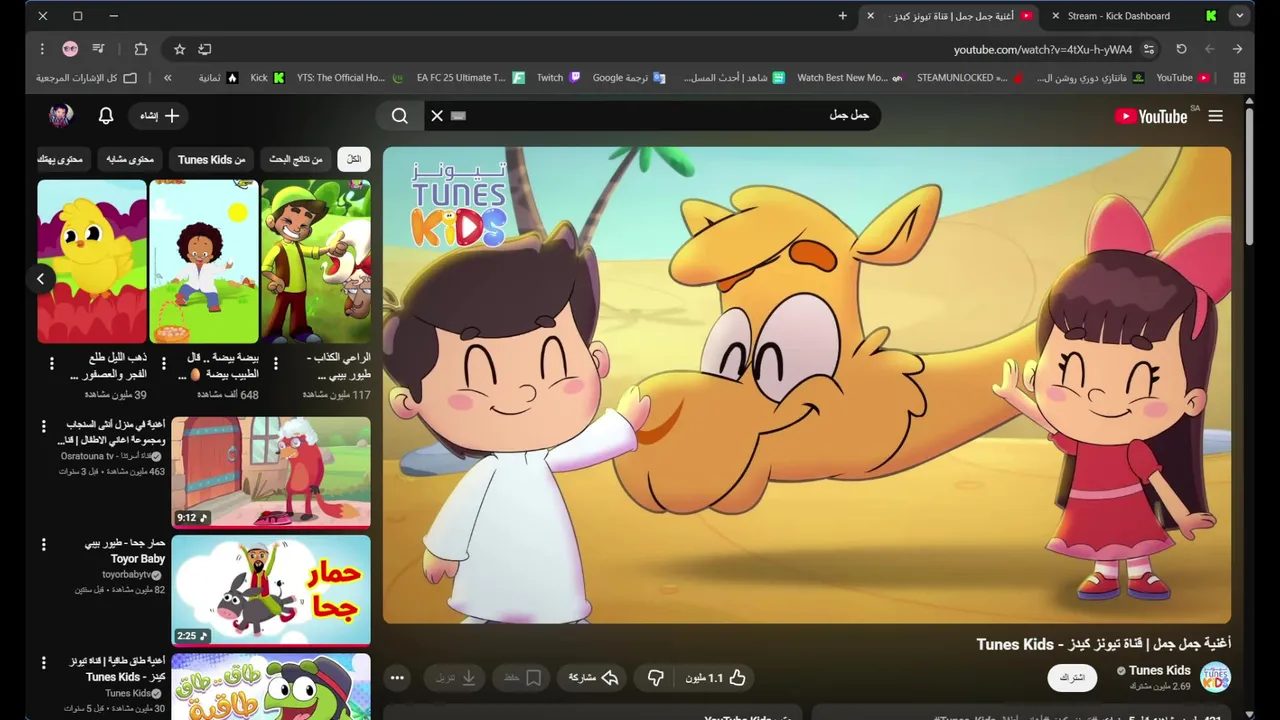Screen dimensions: 1280x720
Task: Download the video using تنزيل button
Action: [x=456, y=678]
